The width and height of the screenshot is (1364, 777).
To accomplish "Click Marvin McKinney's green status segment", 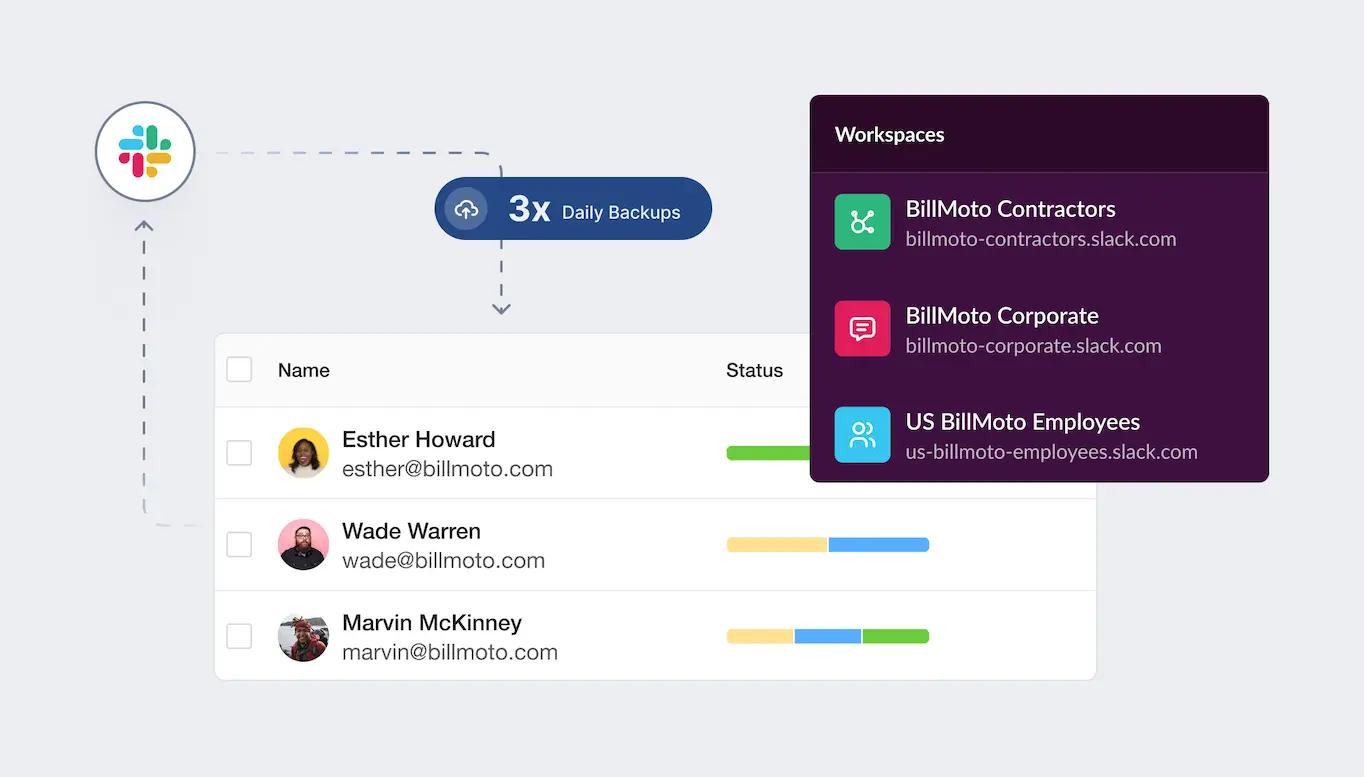I will click(x=896, y=636).
